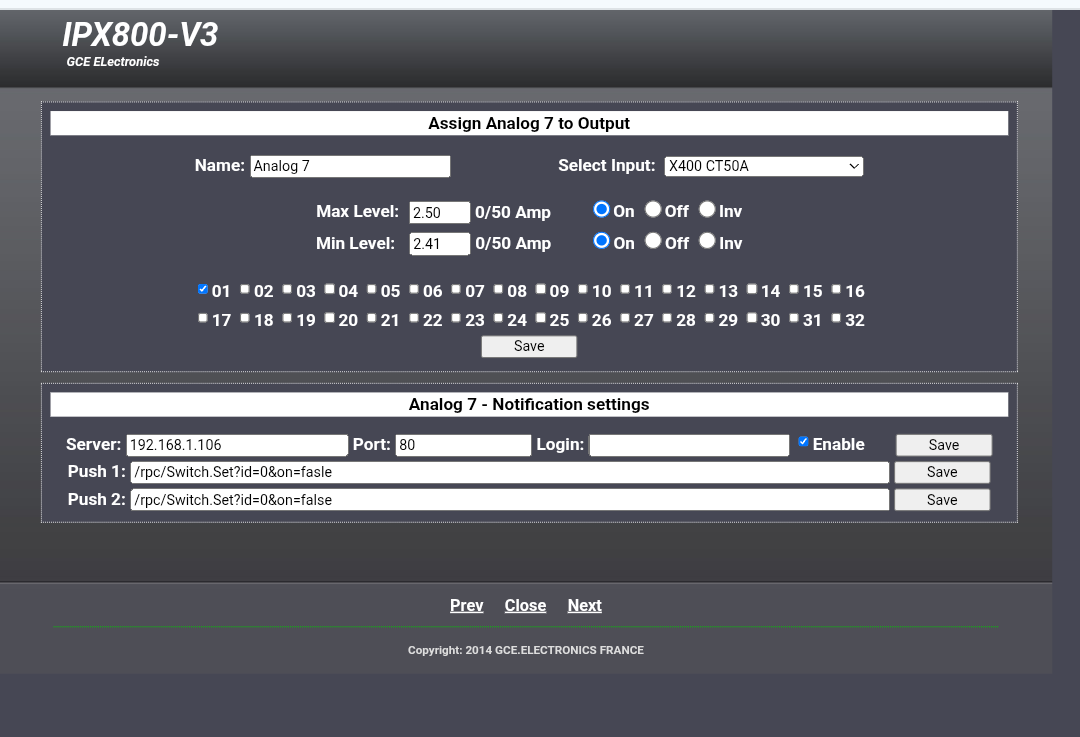
Task: Check output 17 checkbox
Action: pyautogui.click(x=202, y=318)
